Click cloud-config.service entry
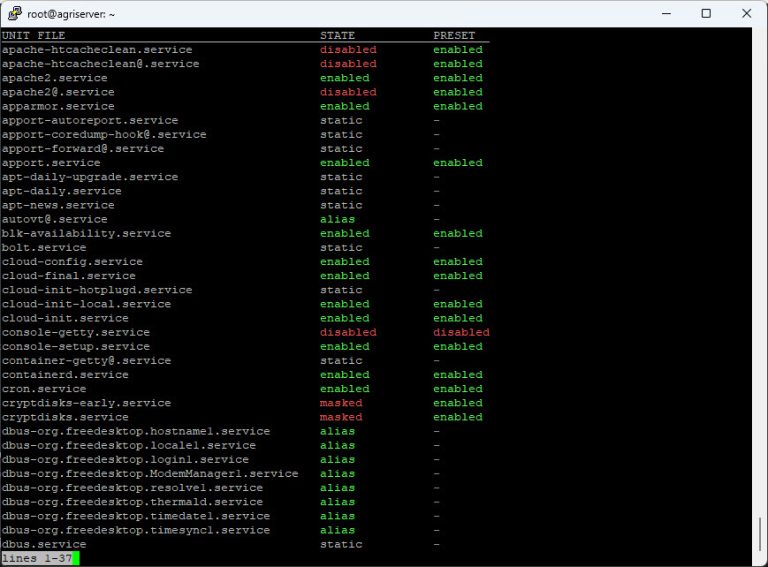Image resolution: width=768 pixels, height=567 pixels. tap(72, 262)
